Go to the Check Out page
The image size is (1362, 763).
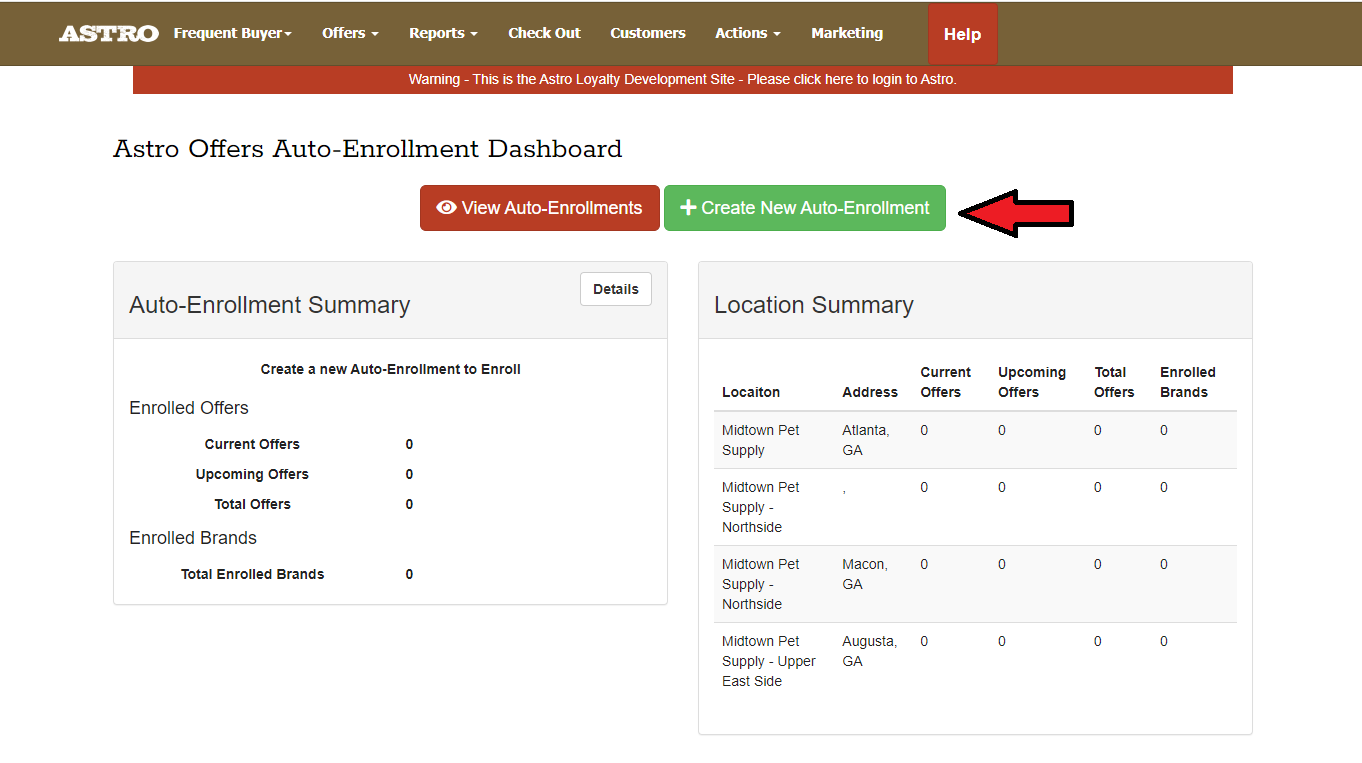tap(544, 33)
